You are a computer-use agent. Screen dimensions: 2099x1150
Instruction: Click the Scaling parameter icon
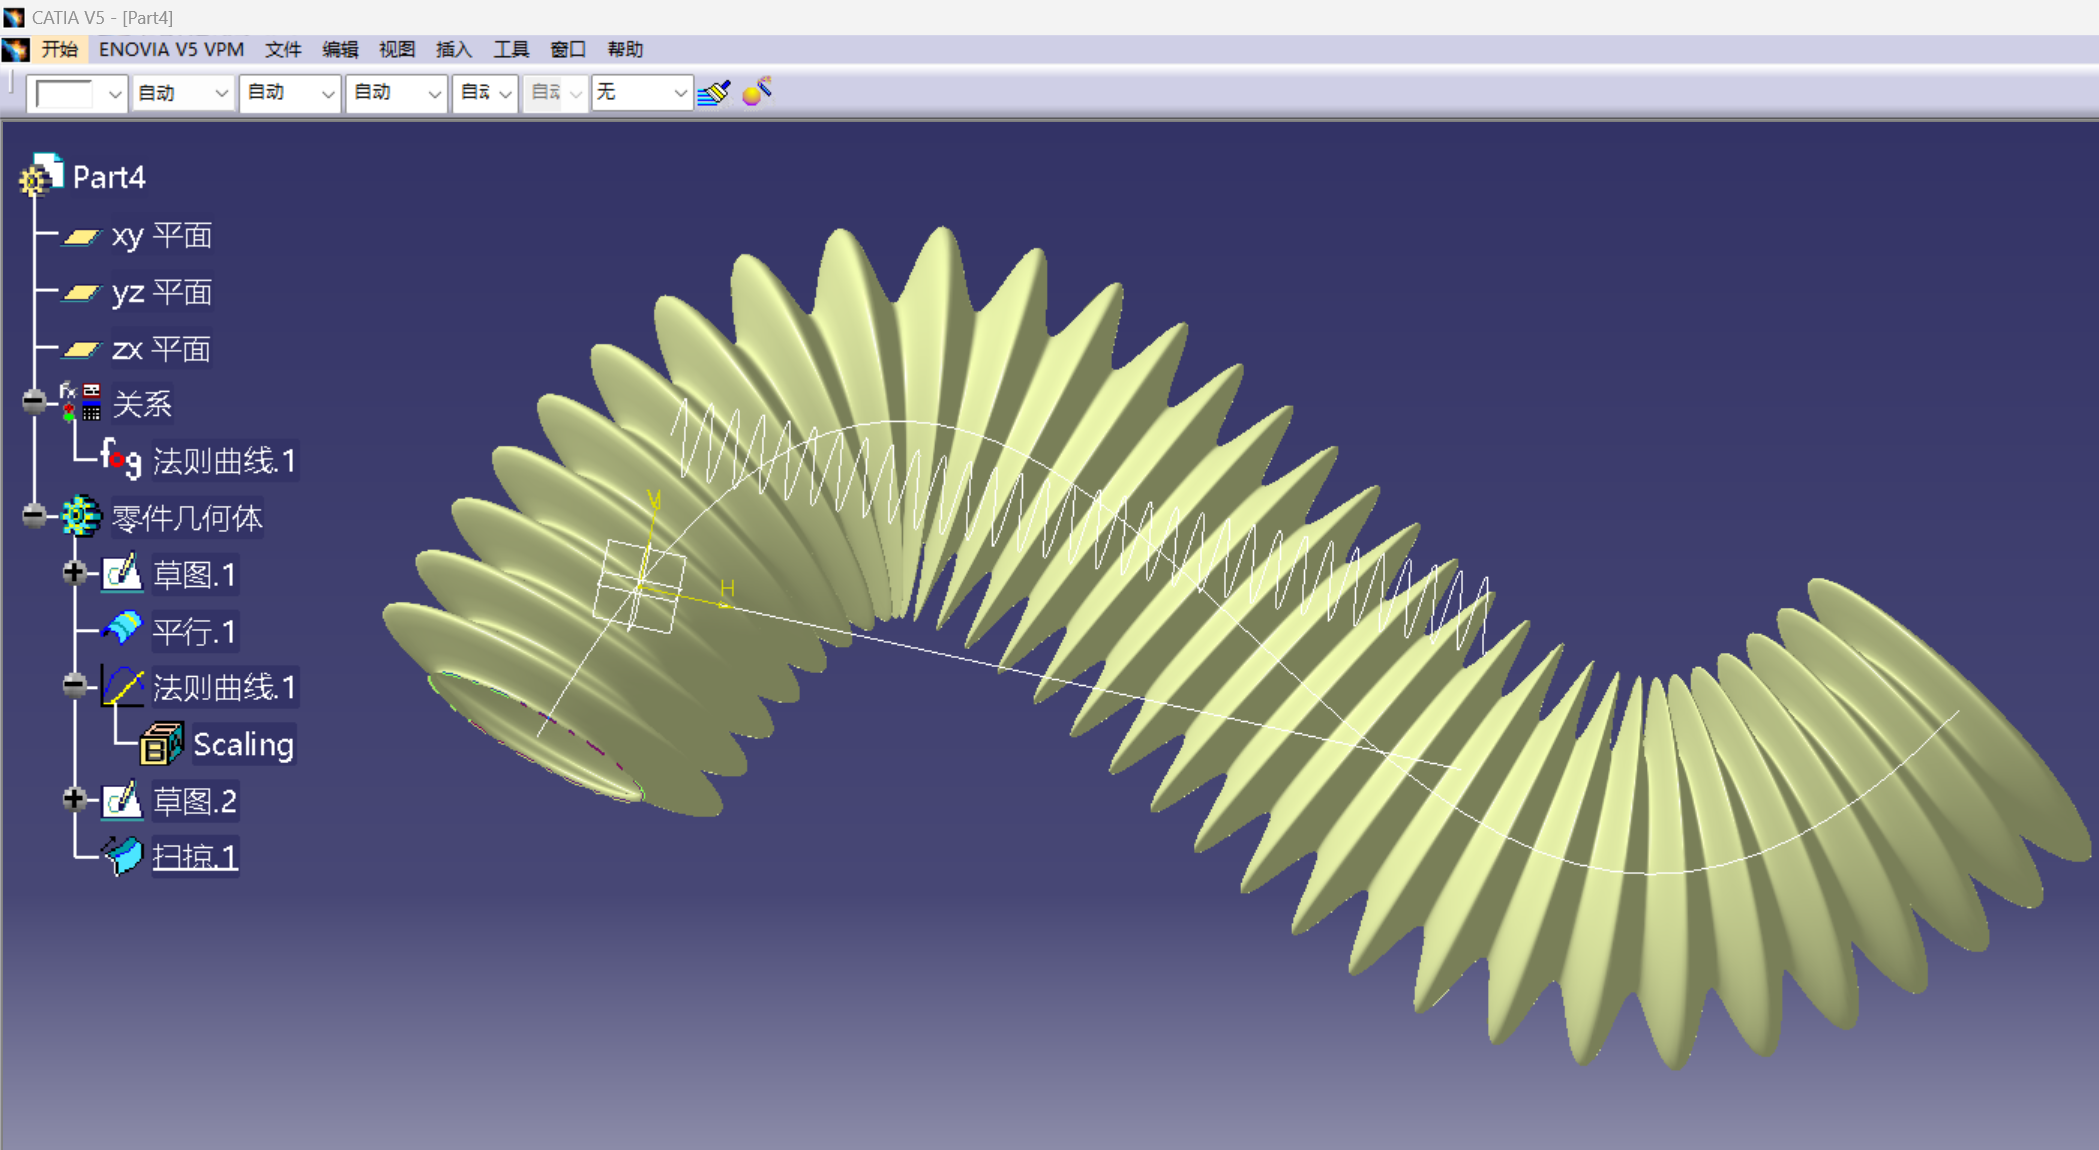coord(161,745)
